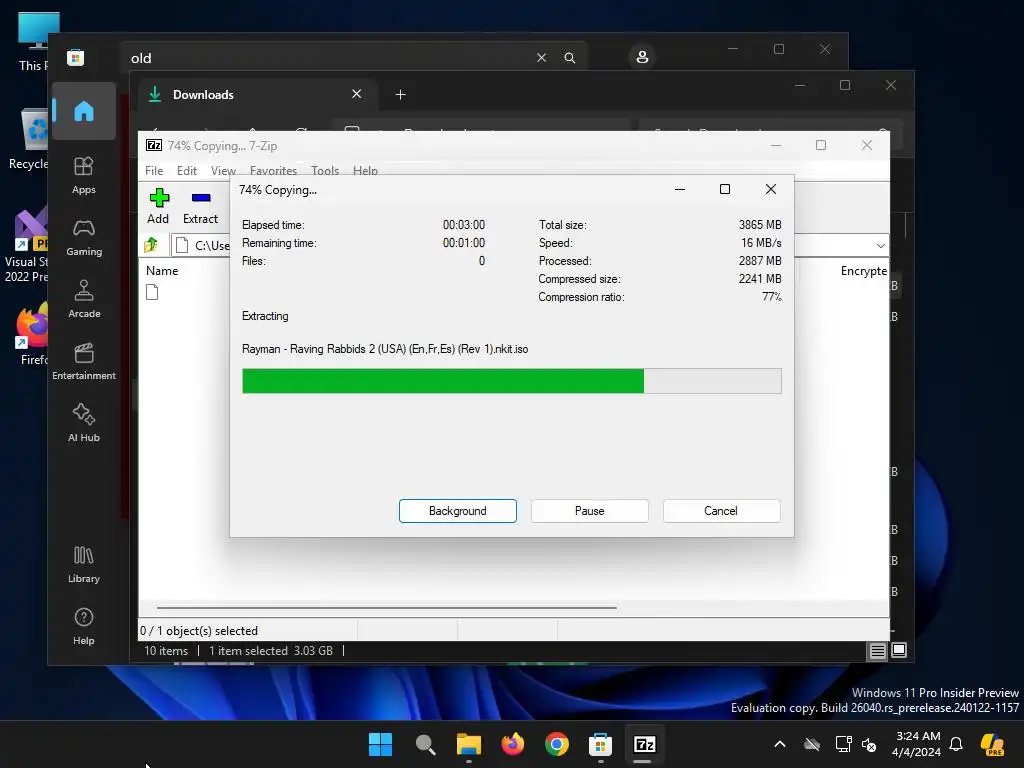
Task: Open Microsoft Store from the taskbar
Action: pyautogui.click(x=600, y=744)
